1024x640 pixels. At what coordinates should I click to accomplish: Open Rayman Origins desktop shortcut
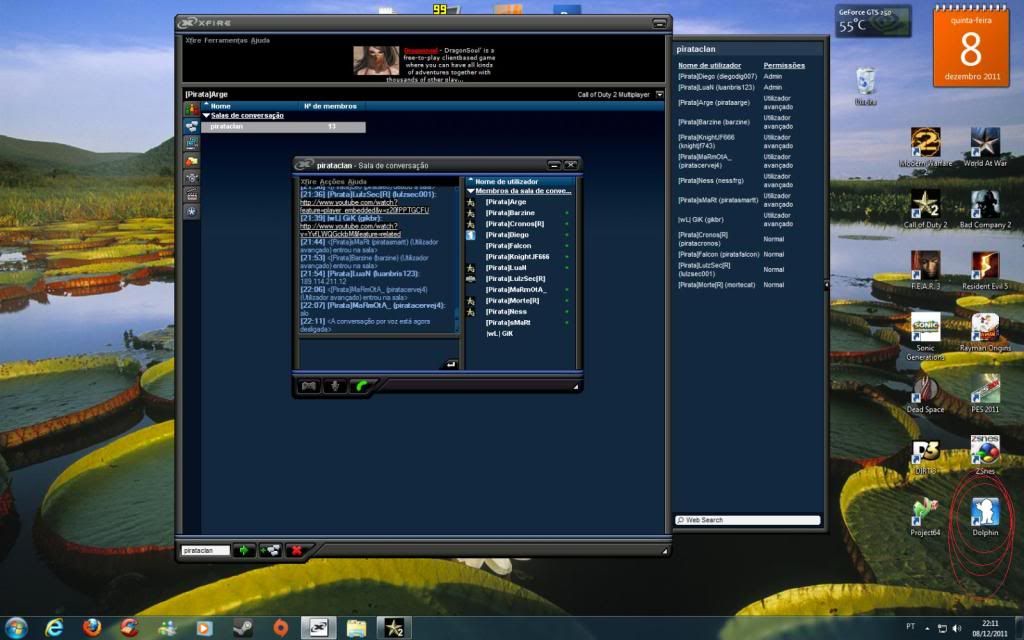(985, 332)
